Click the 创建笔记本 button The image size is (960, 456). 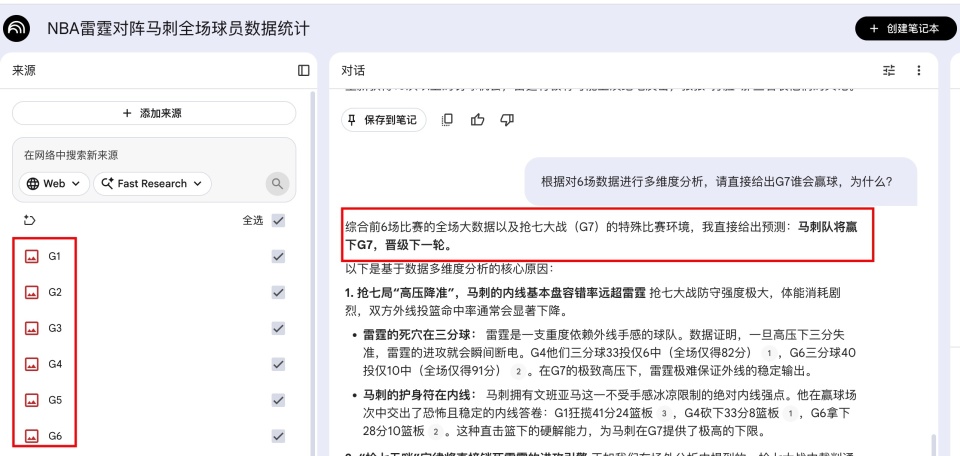coord(905,29)
